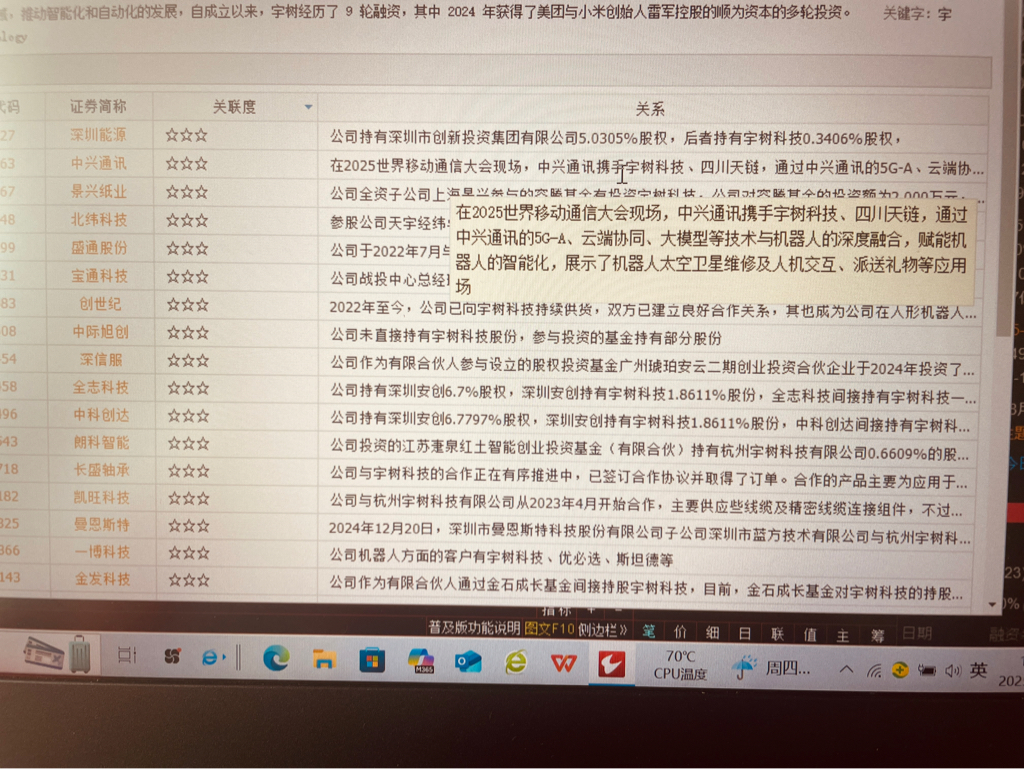The height and width of the screenshot is (769, 1024).
Task: Click the 关系 column header
Action: click(x=650, y=109)
